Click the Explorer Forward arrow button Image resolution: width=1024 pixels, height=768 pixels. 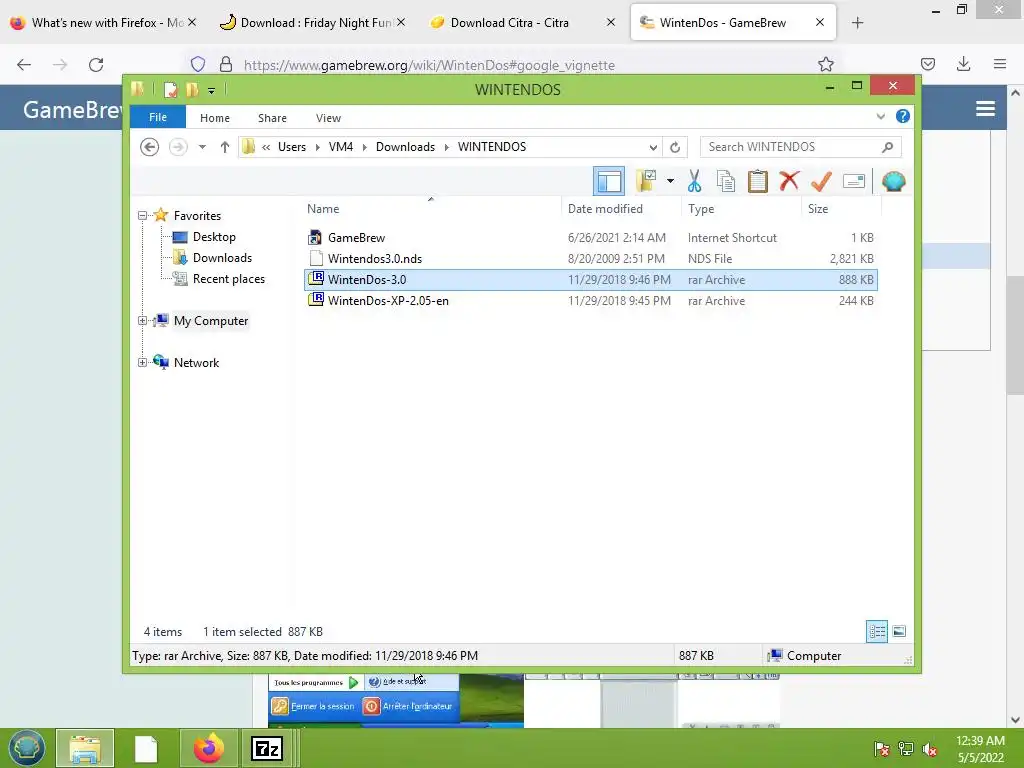[x=178, y=147]
